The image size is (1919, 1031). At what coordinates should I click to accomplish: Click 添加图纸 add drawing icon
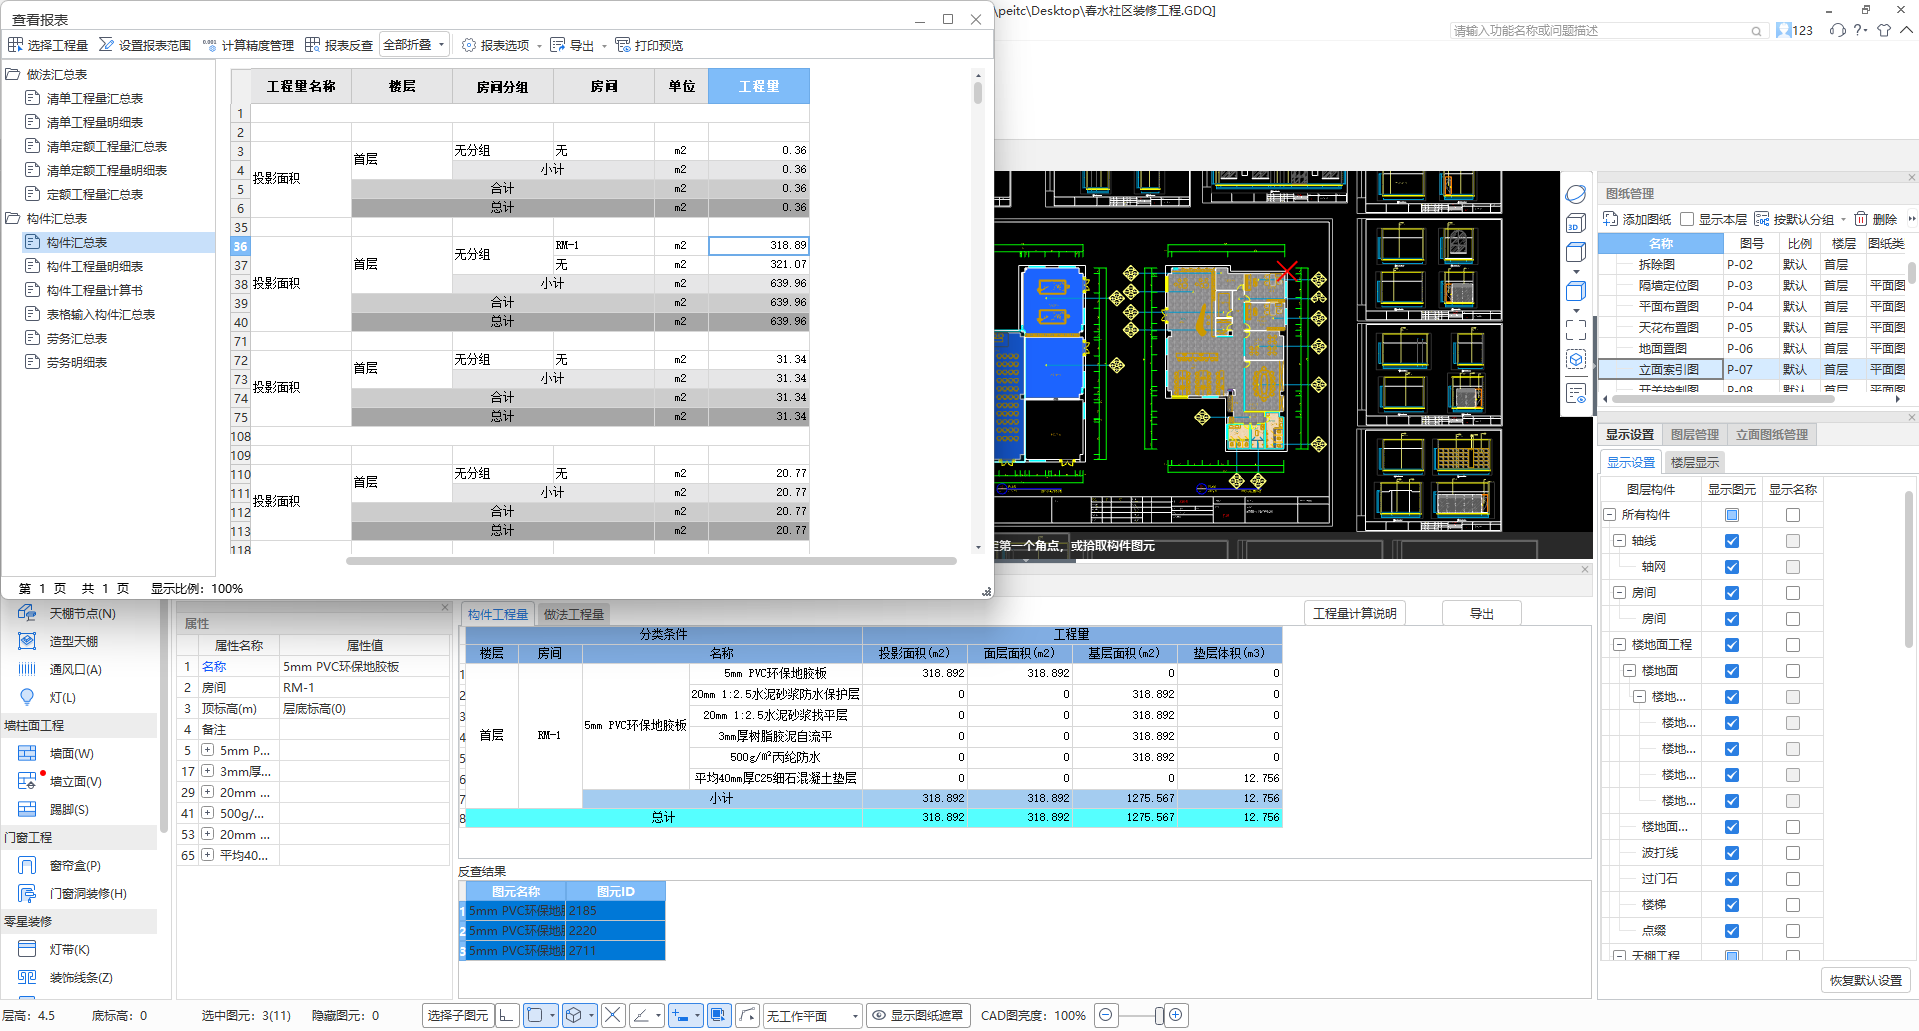[x=1610, y=219]
